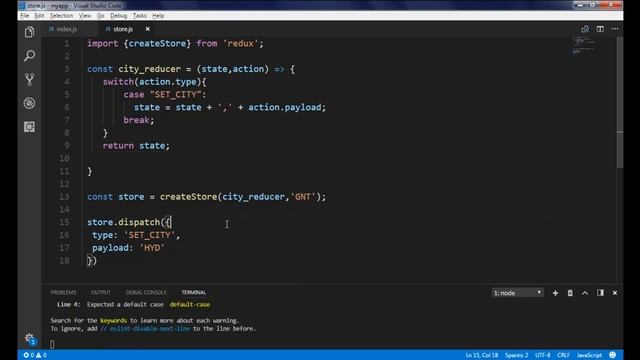This screenshot has width=640, height=360.
Task: Open the Tasks menu
Action: point(140,16)
